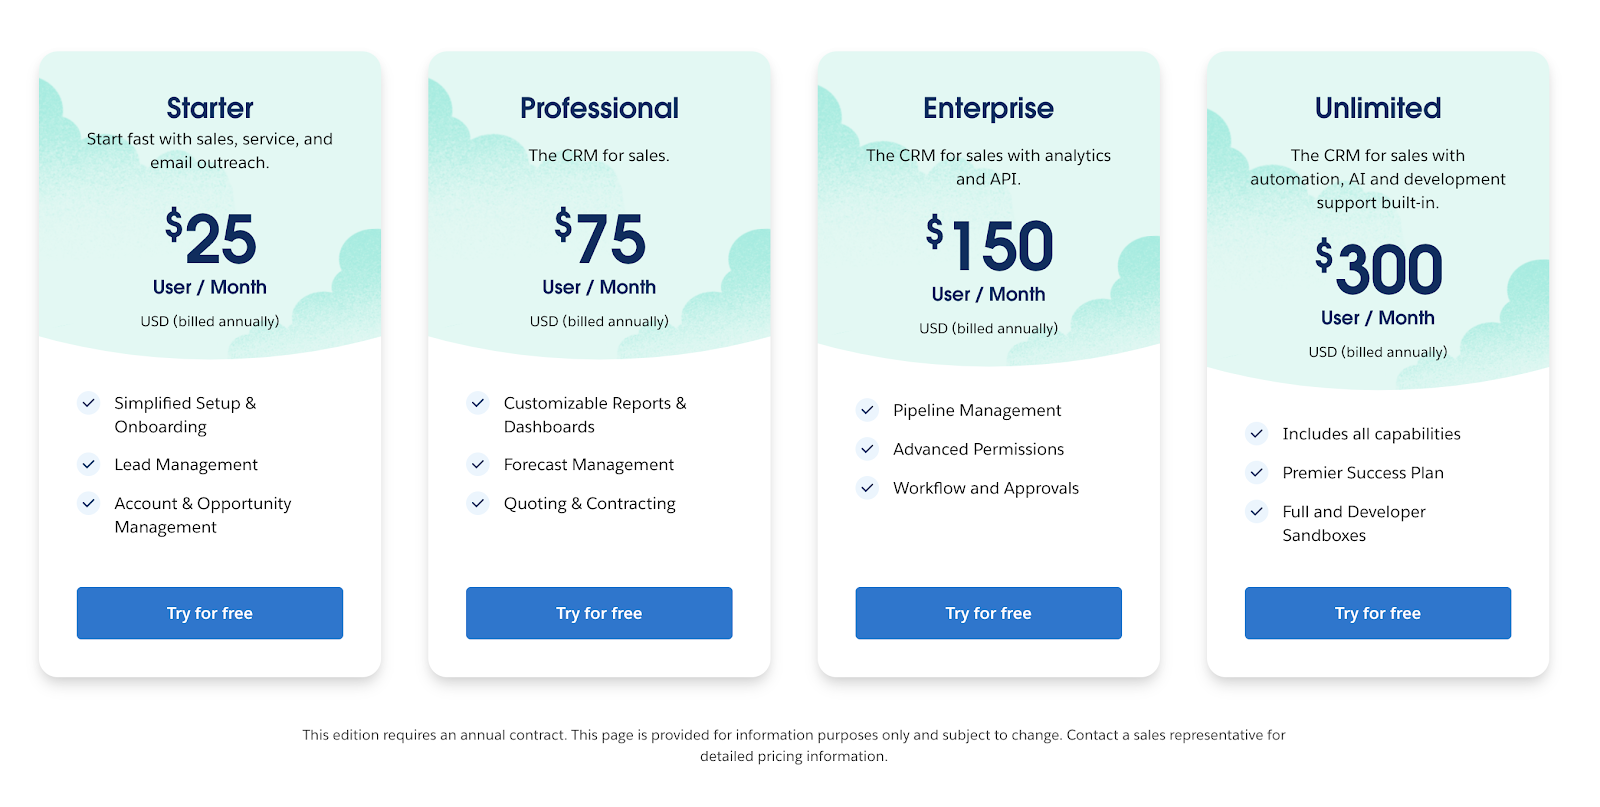The image size is (1600, 807).
Task: Click the checkmark beside Pipeline Management
Action: tap(867, 410)
